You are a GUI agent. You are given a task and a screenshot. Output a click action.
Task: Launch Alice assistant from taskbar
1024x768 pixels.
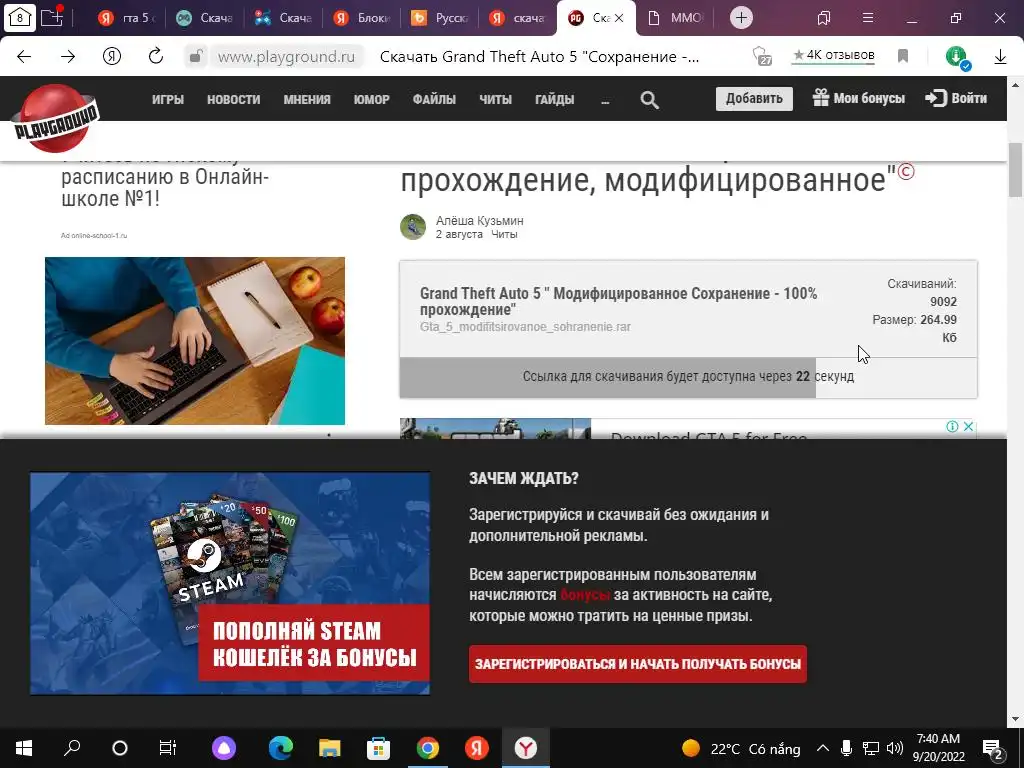pyautogui.click(x=224, y=748)
